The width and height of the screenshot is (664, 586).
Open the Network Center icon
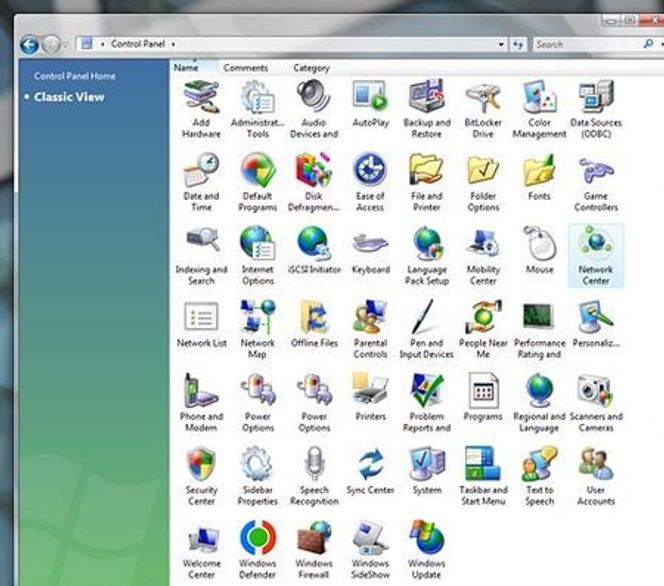pyautogui.click(x=596, y=248)
